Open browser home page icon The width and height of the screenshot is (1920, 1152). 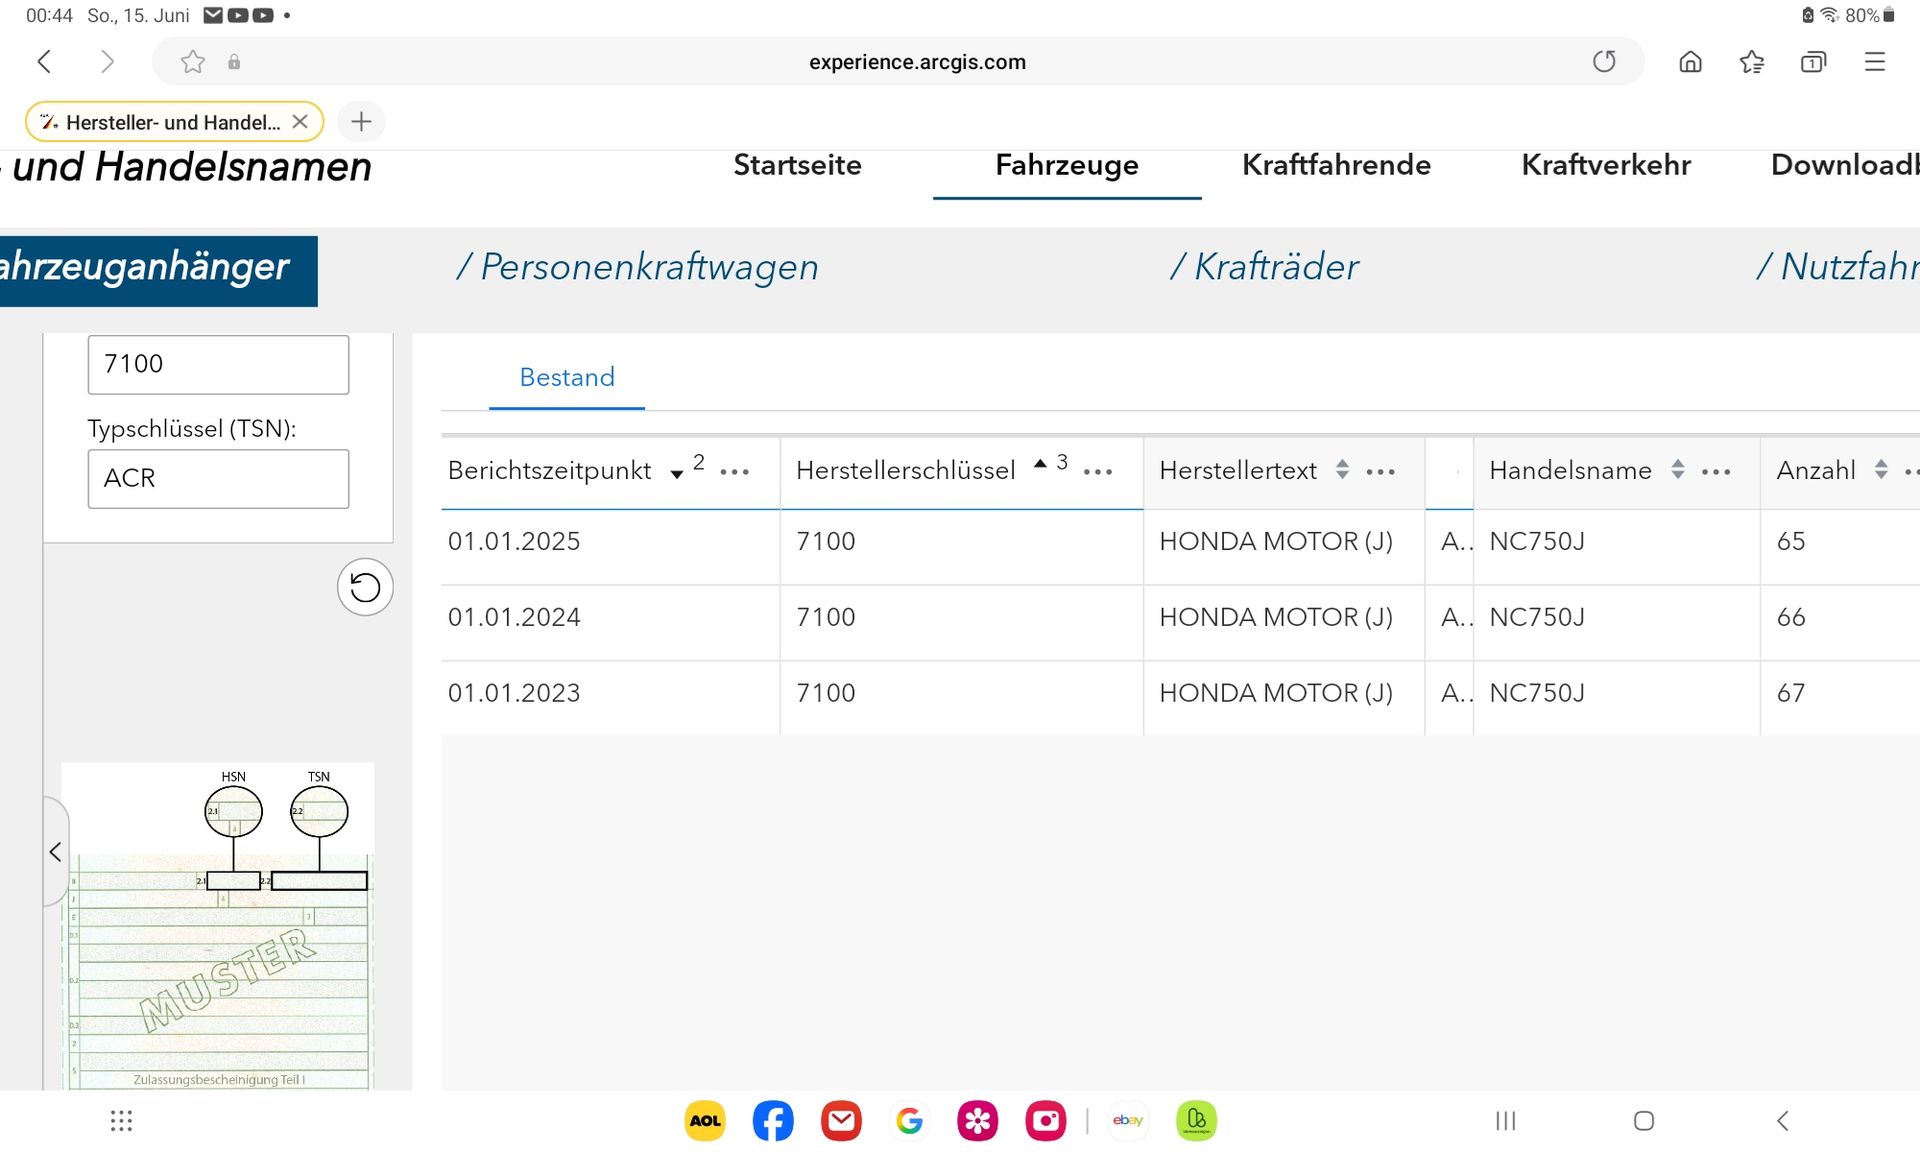pyautogui.click(x=1690, y=62)
